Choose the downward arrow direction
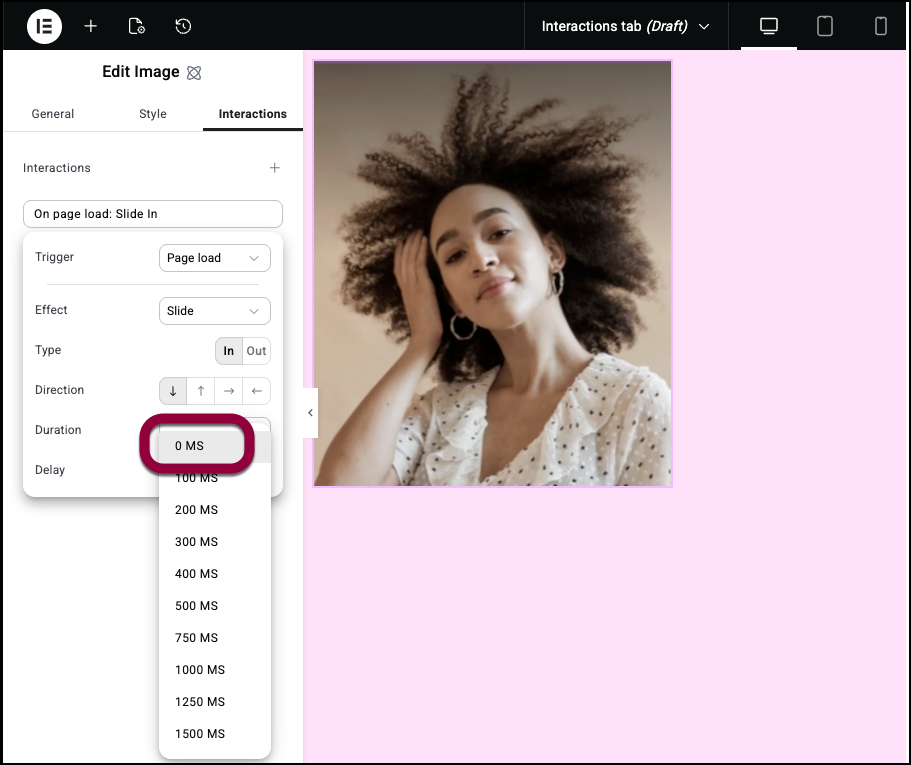The width and height of the screenshot is (911, 765). [x=173, y=391]
